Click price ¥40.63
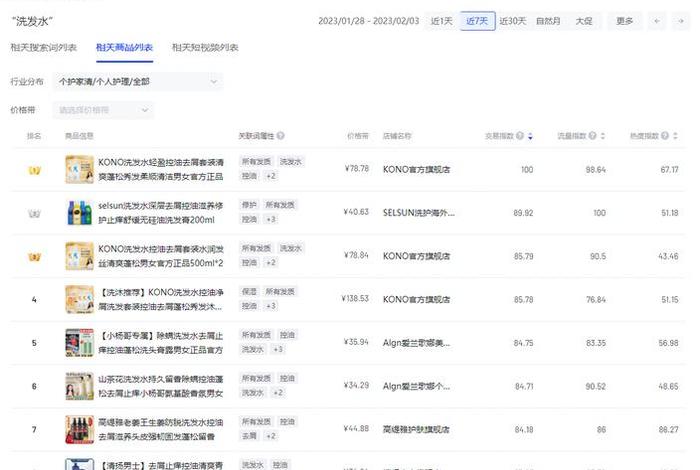The width and height of the screenshot is (700, 470). 356,212
